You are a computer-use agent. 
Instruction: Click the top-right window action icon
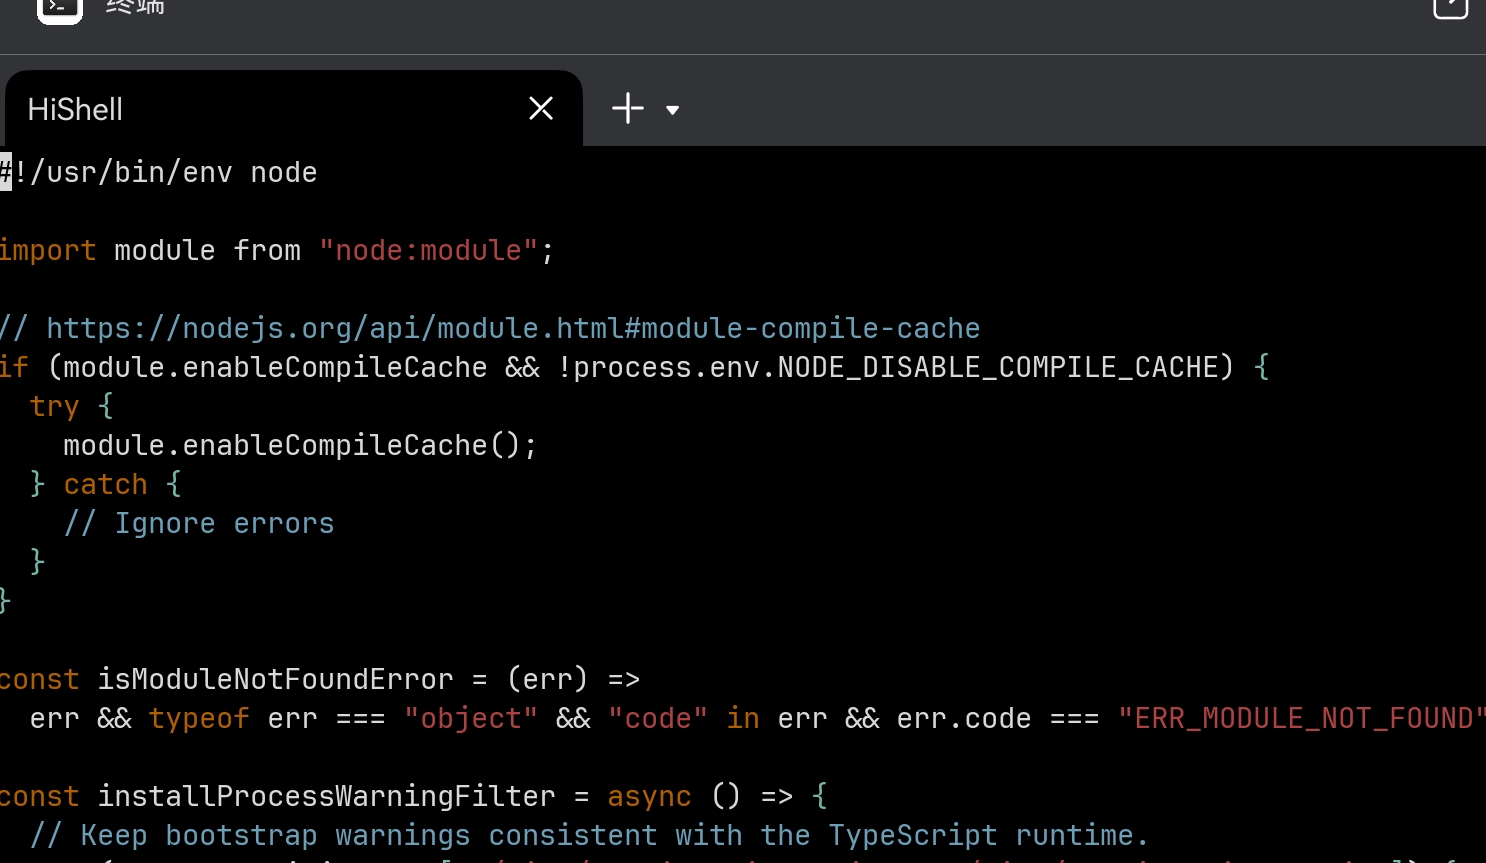tap(1450, 8)
